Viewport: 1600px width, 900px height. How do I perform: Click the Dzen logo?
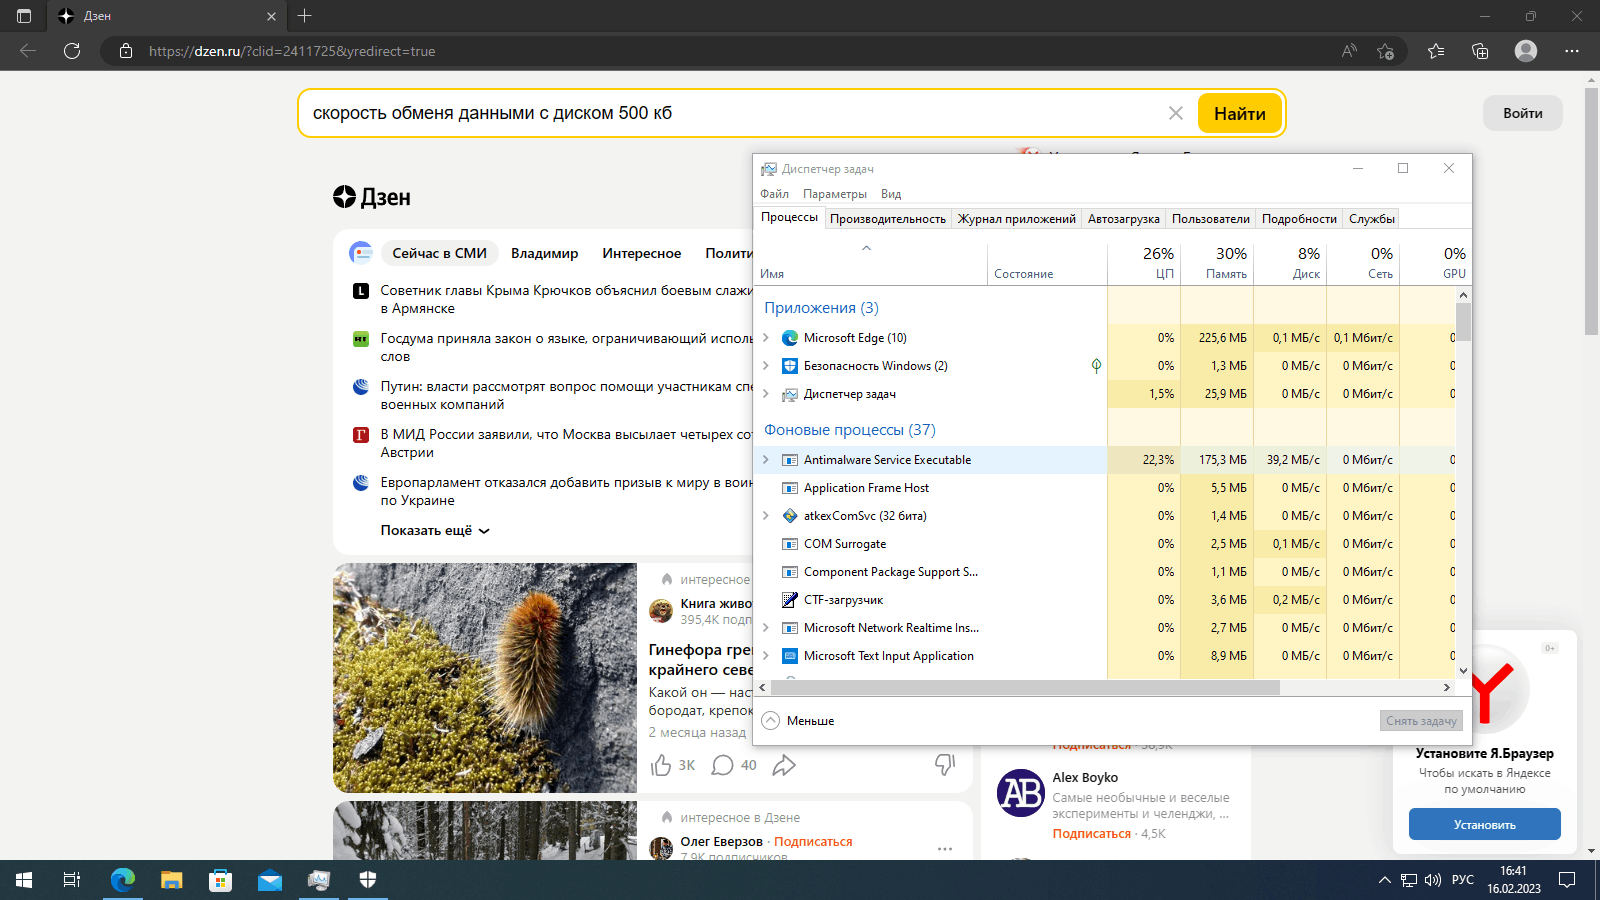click(x=372, y=197)
